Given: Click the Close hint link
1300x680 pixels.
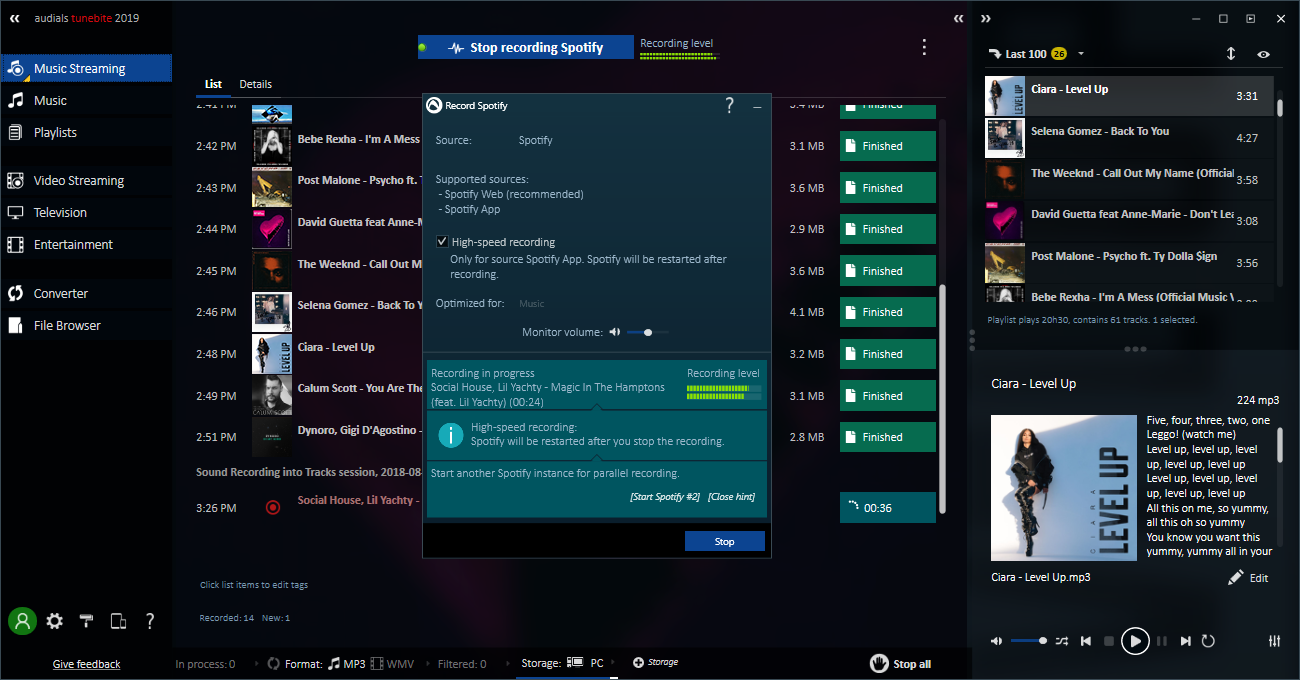Looking at the screenshot, I should coord(731,497).
